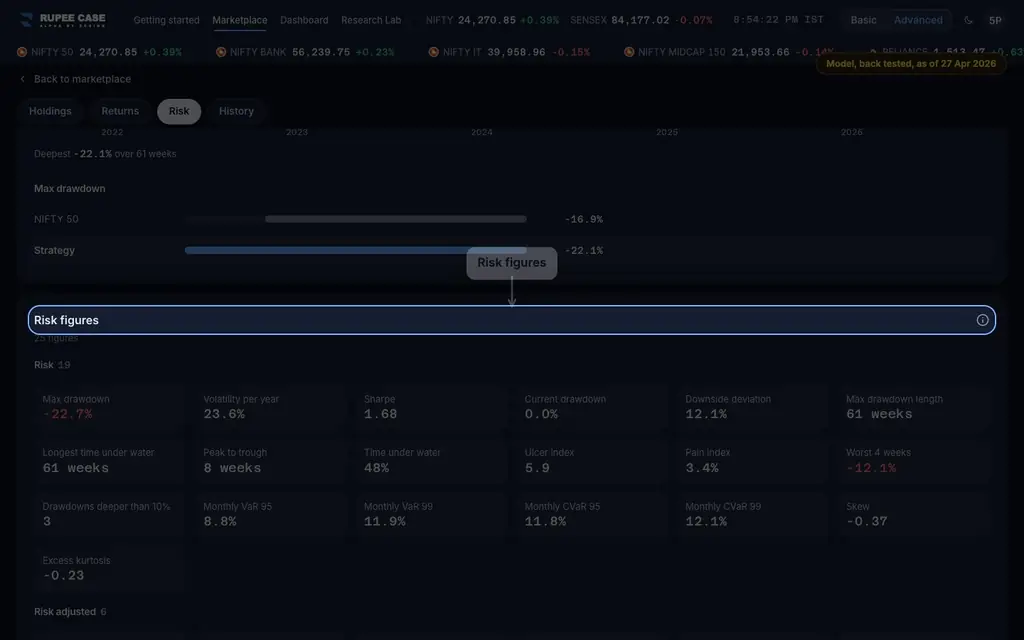Switch to the Returns tab
The width and height of the screenshot is (1024, 640).
point(120,111)
